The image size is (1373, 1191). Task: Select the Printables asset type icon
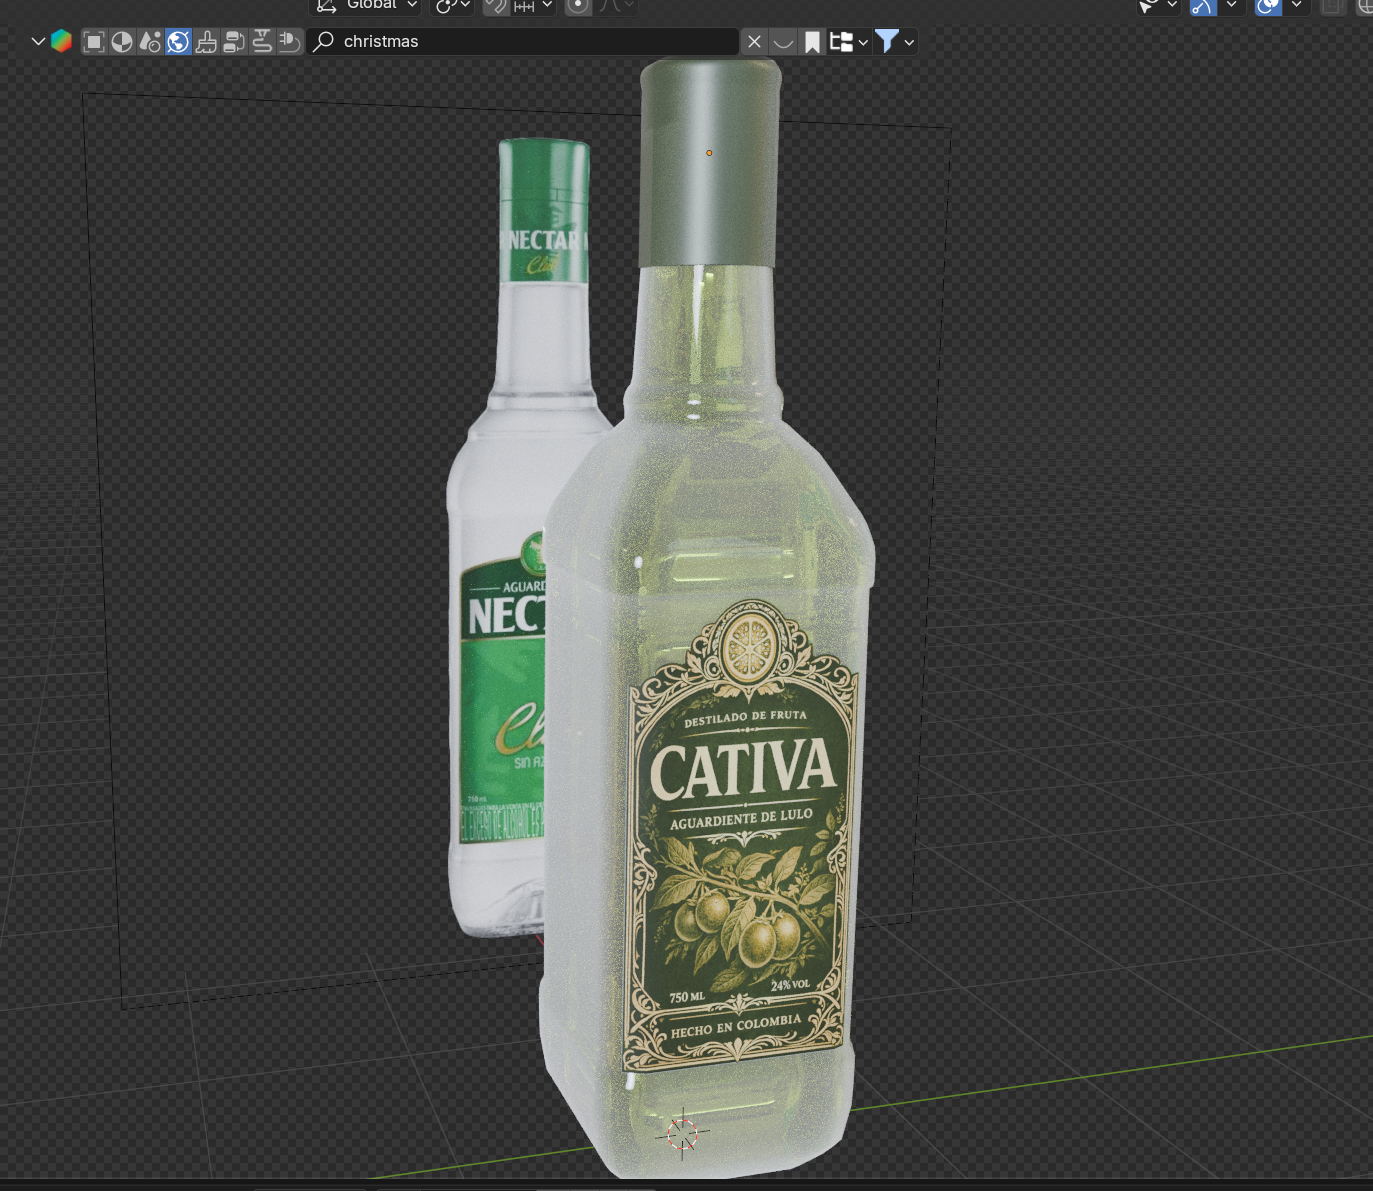coord(262,42)
